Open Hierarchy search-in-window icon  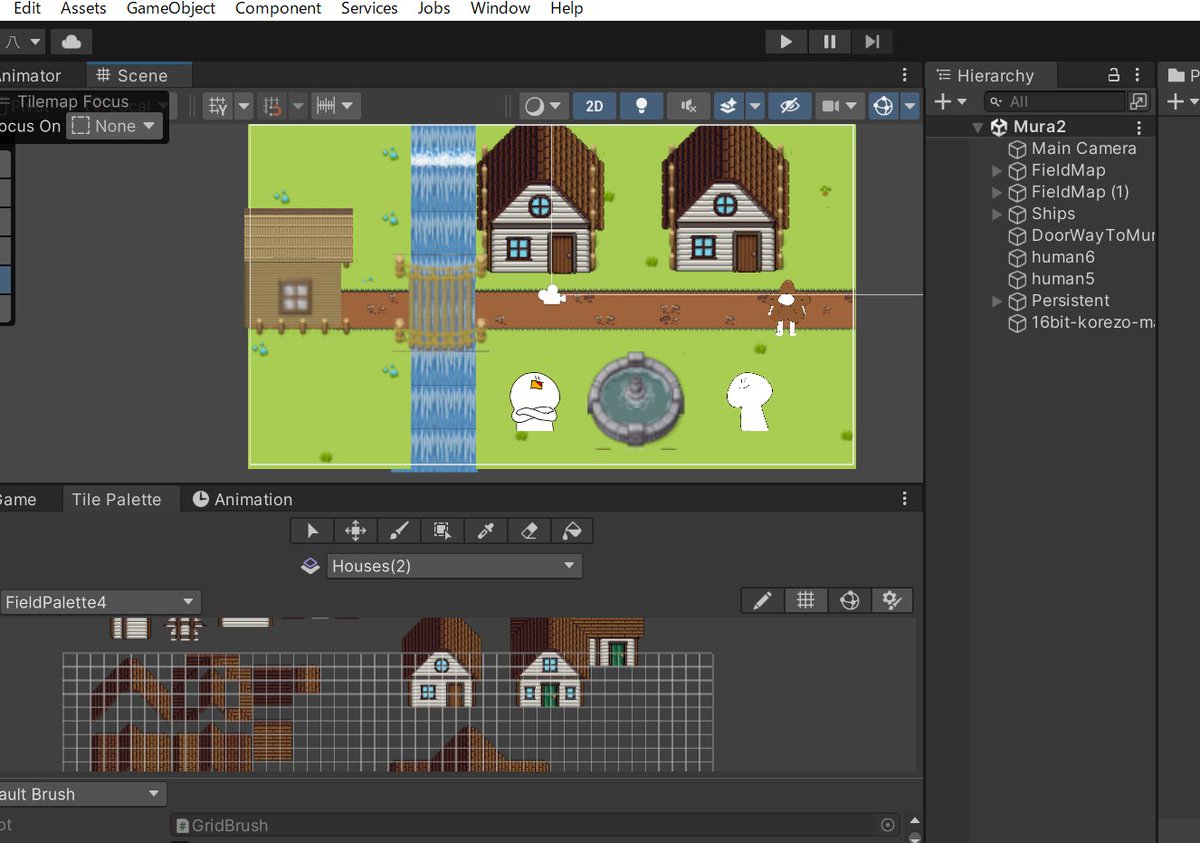coord(1139,102)
